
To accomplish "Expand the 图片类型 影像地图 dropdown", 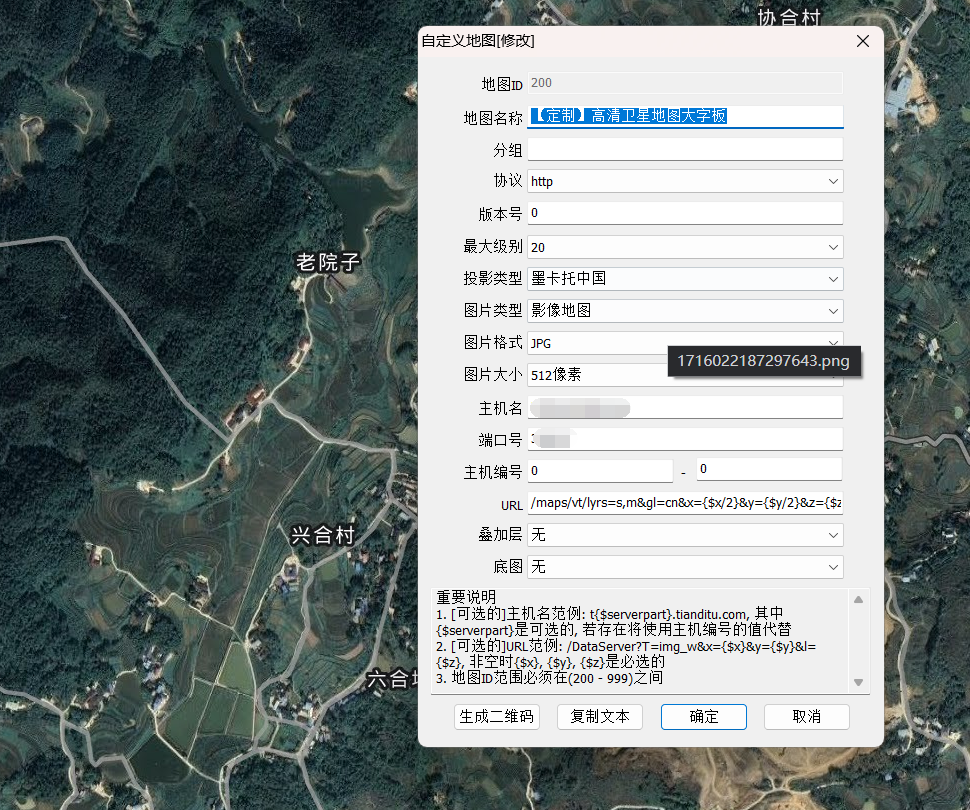I will 685,311.
